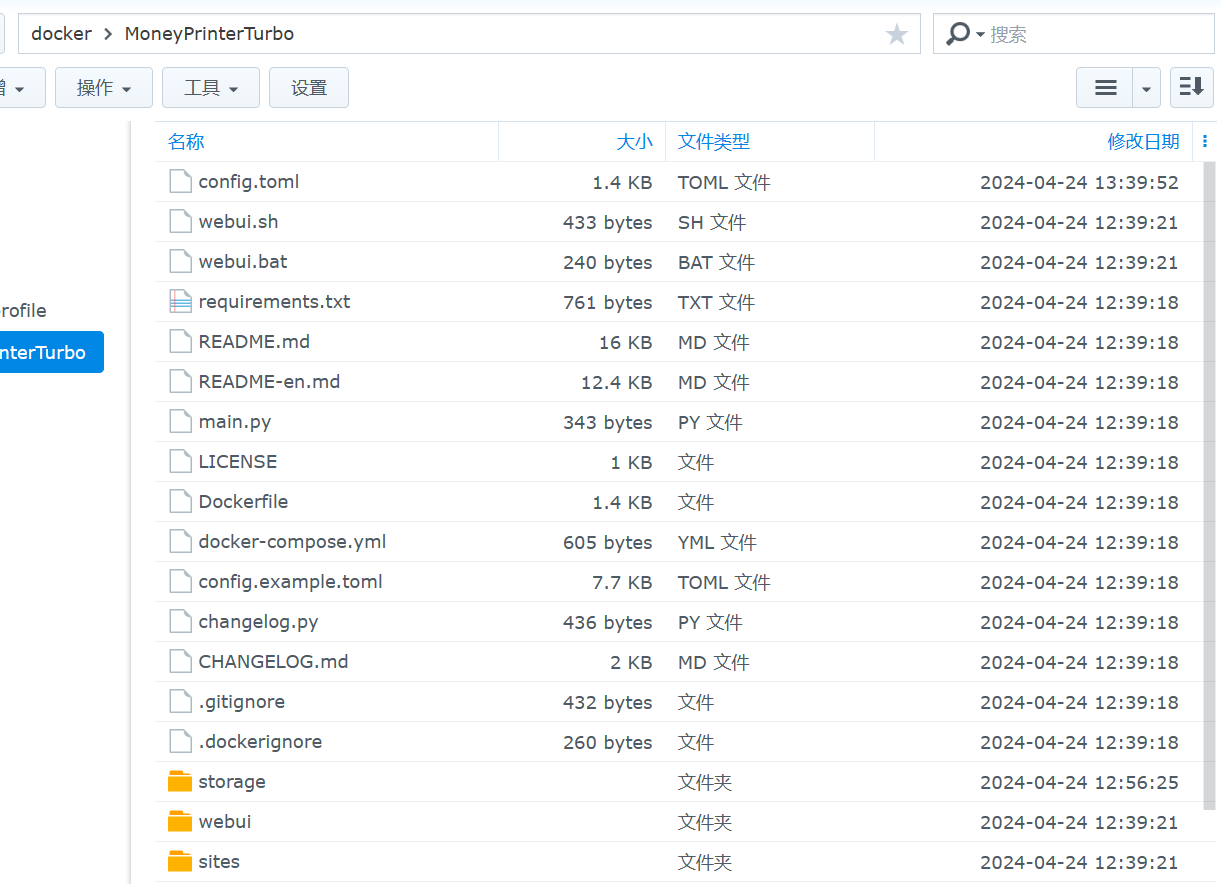Sort by the 大小 column header

point(634,142)
